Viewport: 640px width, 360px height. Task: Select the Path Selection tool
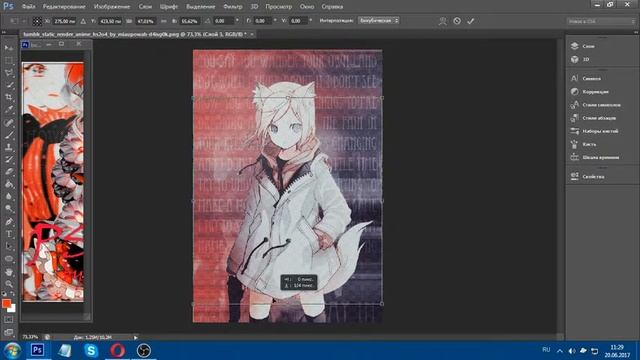pyautogui.click(x=9, y=247)
